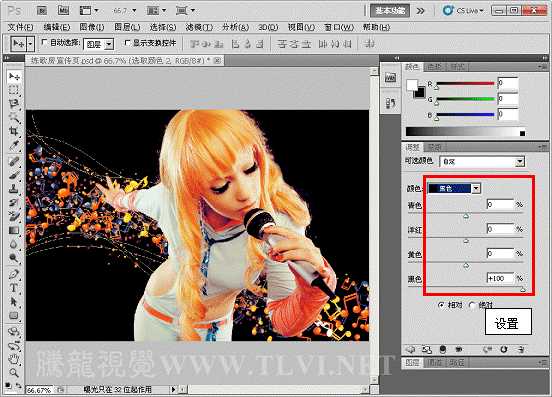This screenshot has width=552, height=397.
Task: Select the Hand tool
Action: tap(14, 359)
